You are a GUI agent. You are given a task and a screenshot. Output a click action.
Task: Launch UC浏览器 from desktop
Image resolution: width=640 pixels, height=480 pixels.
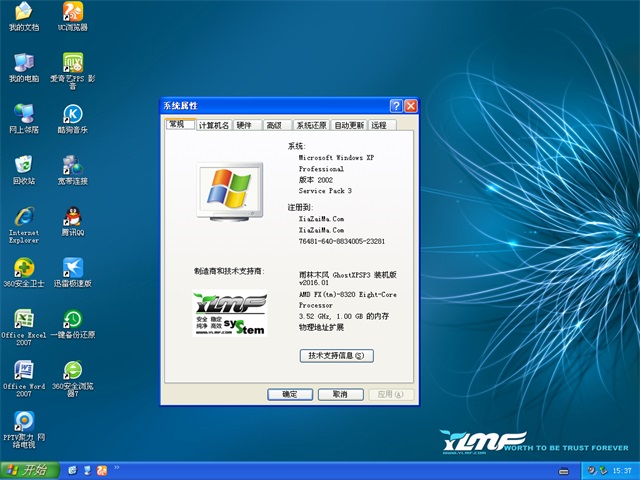click(x=72, y=13)
